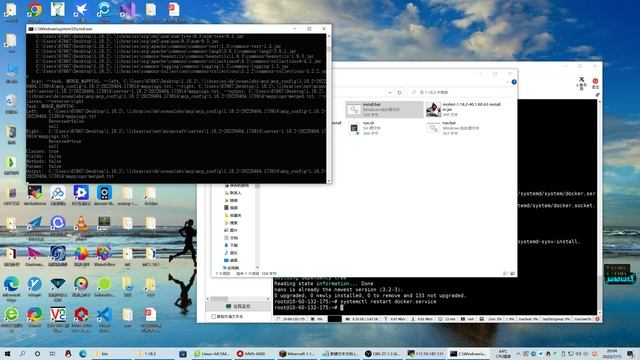
Task: Open the blue speaker app desktop icon
Action: coord(104,195)
